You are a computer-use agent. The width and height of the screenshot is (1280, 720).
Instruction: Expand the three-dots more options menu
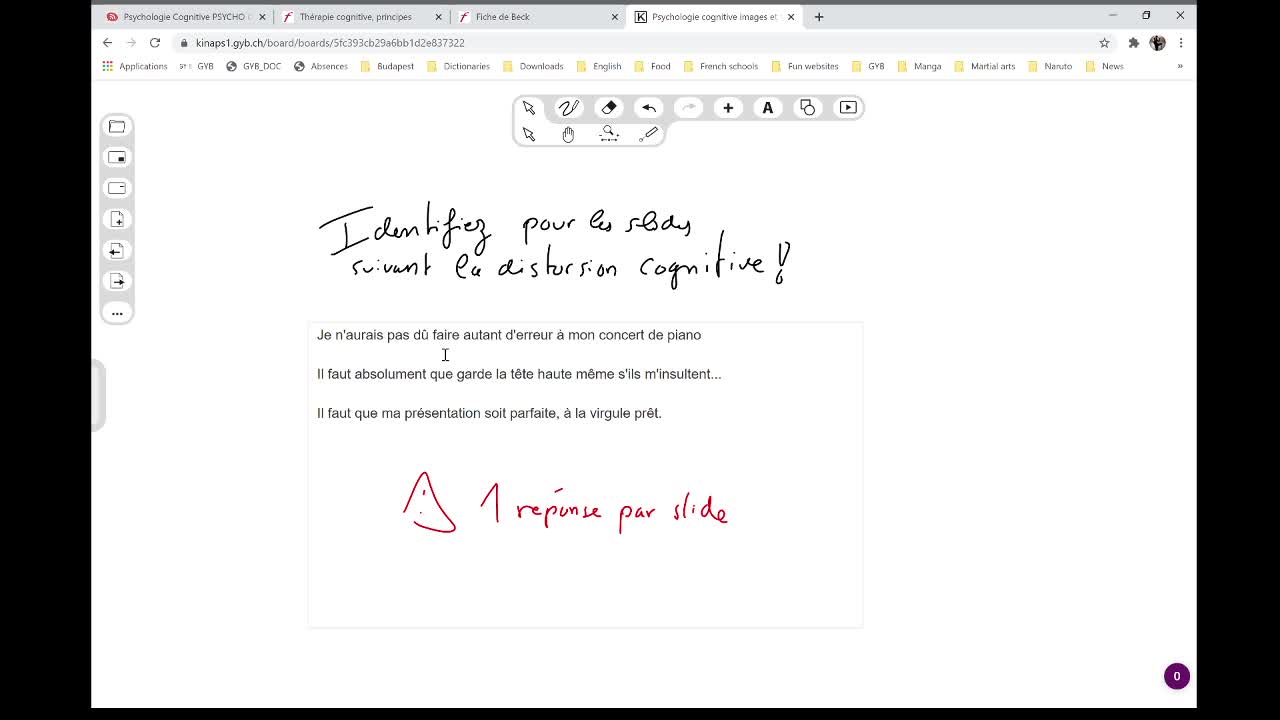coord(117,313)
